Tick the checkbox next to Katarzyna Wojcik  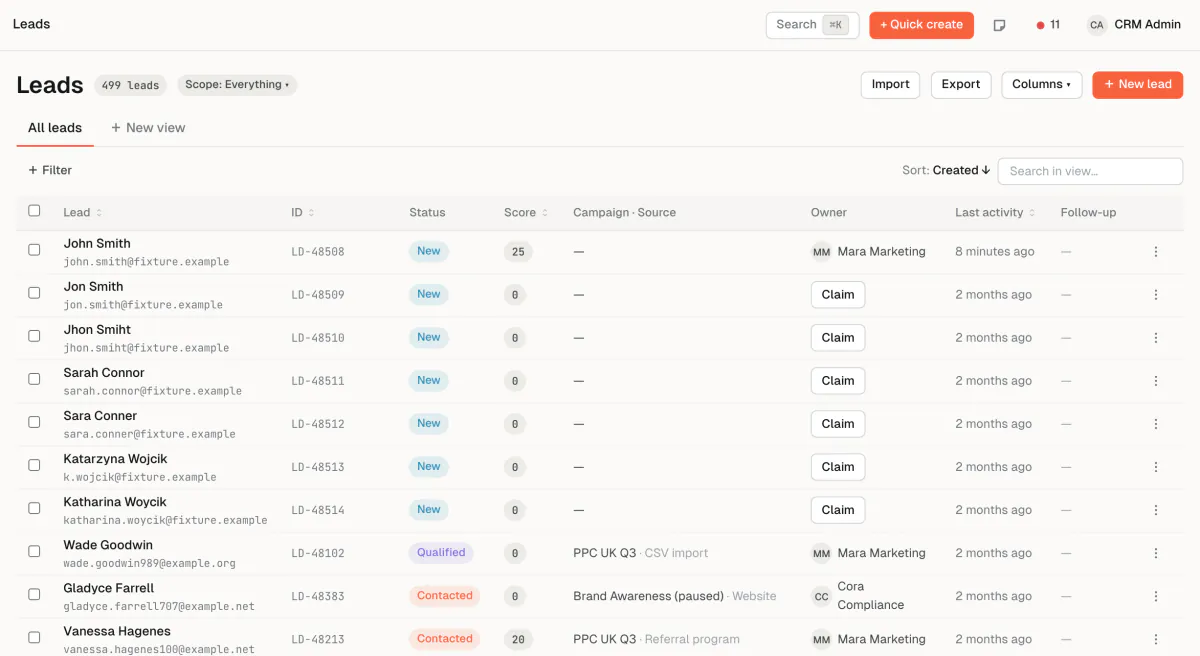34,465
